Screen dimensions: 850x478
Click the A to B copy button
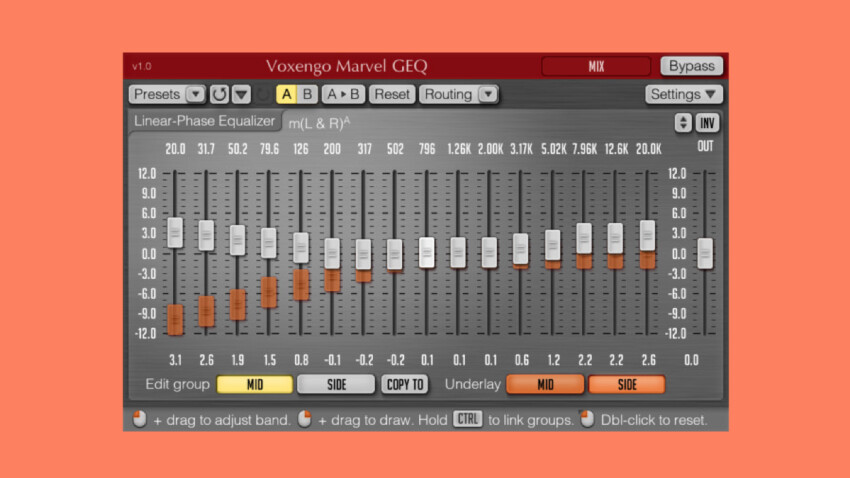click(343, 95)
